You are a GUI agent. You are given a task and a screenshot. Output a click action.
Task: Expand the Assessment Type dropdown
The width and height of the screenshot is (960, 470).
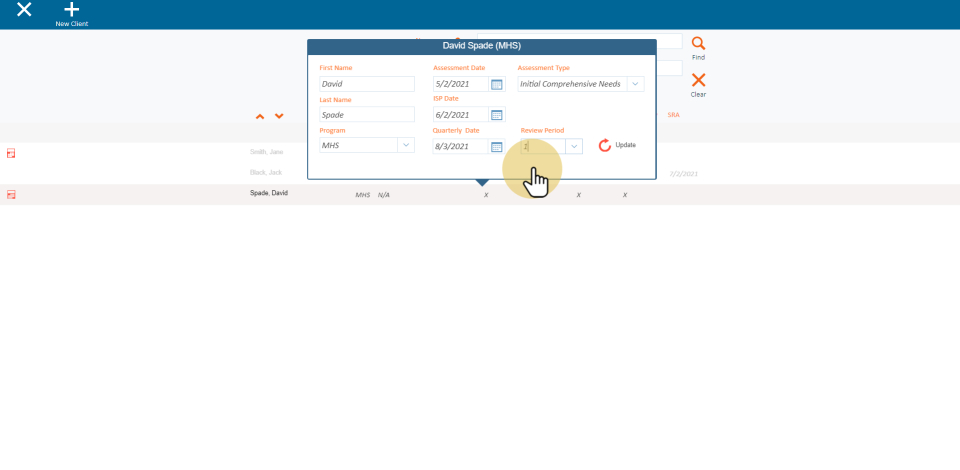[x=635, y=84]
